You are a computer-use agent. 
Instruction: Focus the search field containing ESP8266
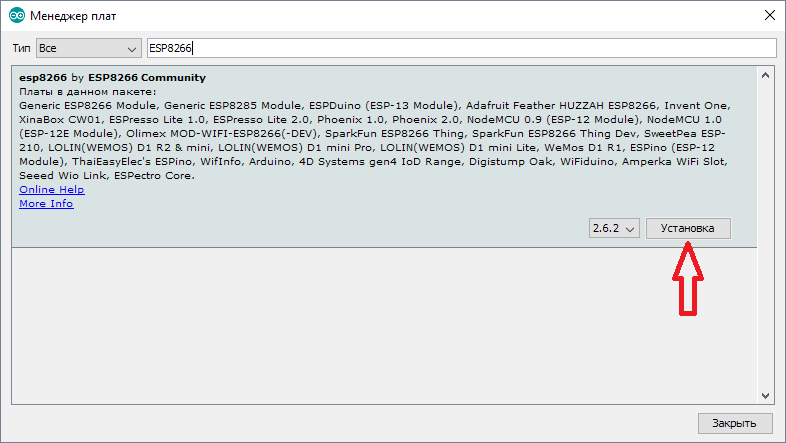point(461,48)
